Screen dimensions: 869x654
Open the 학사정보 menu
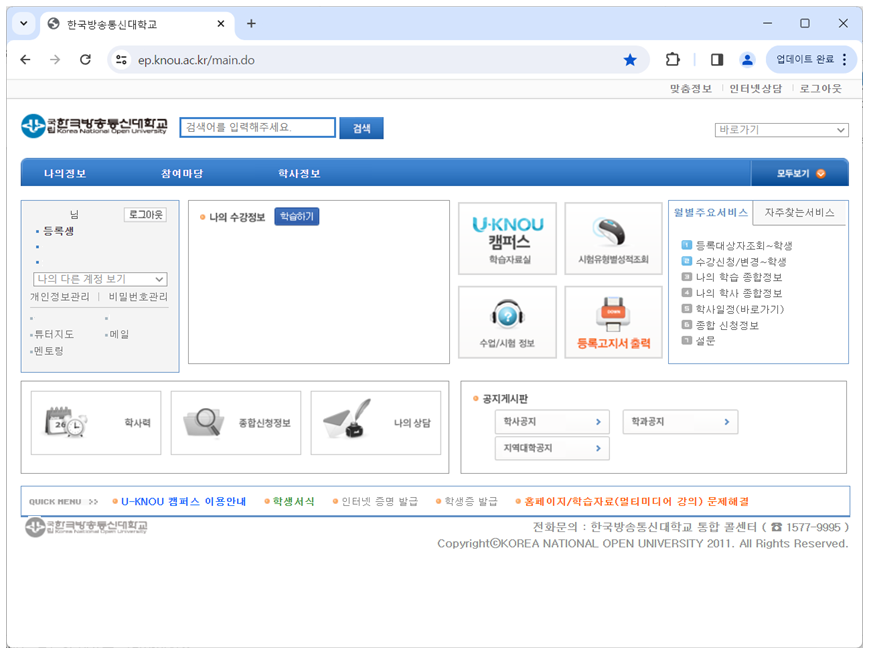click(x=299, y=173)
